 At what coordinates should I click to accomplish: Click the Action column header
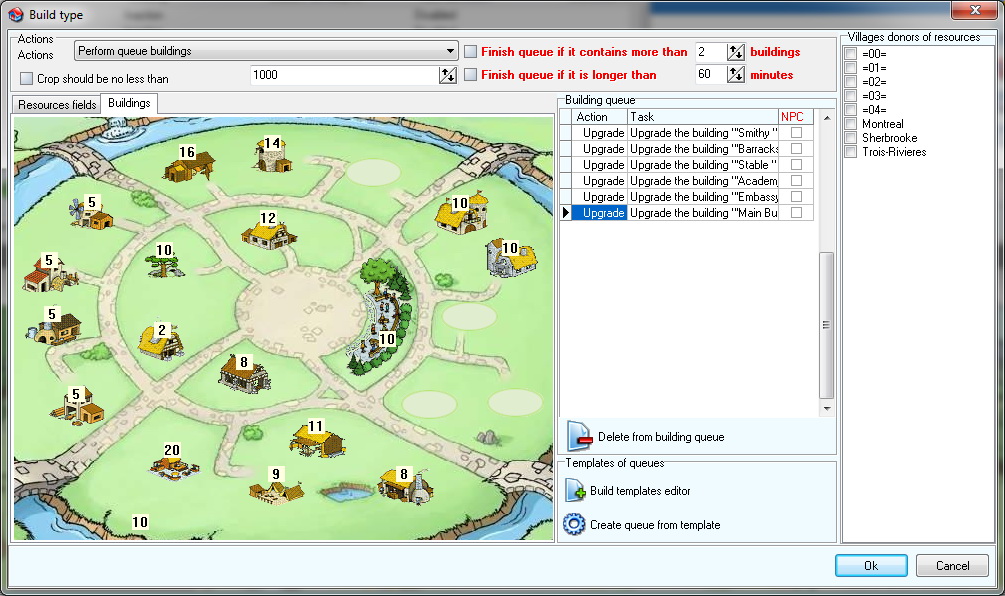[599, 117]
